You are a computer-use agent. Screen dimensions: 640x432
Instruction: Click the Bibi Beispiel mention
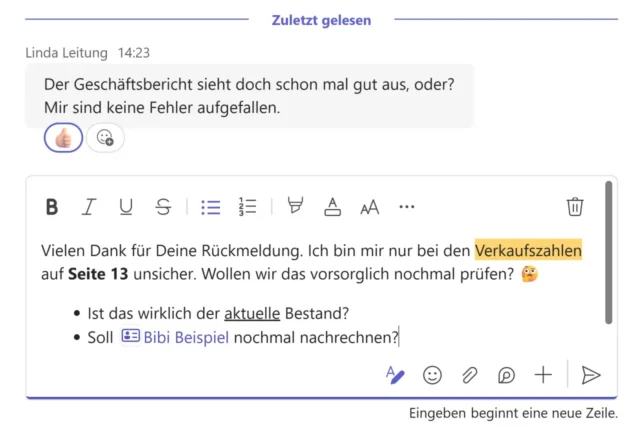(x=186, y=337)
